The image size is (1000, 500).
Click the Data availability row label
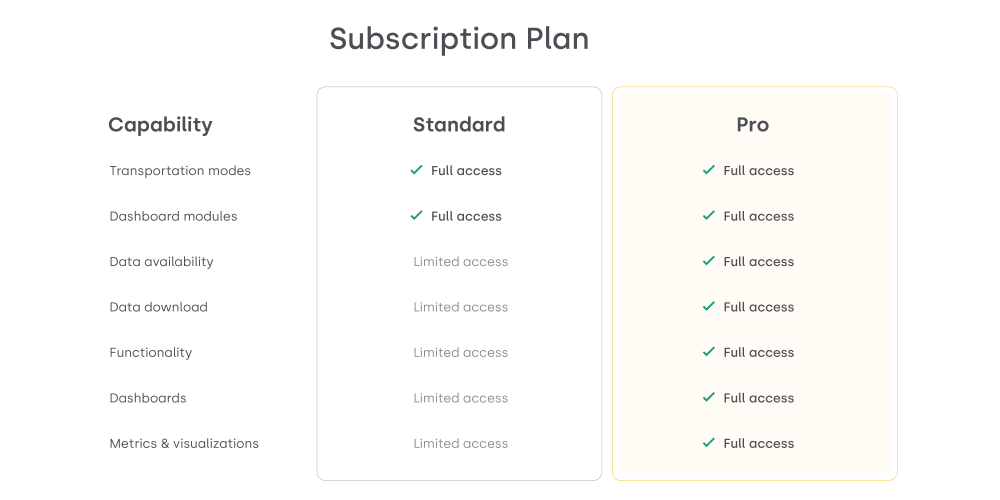pos(161,262)
